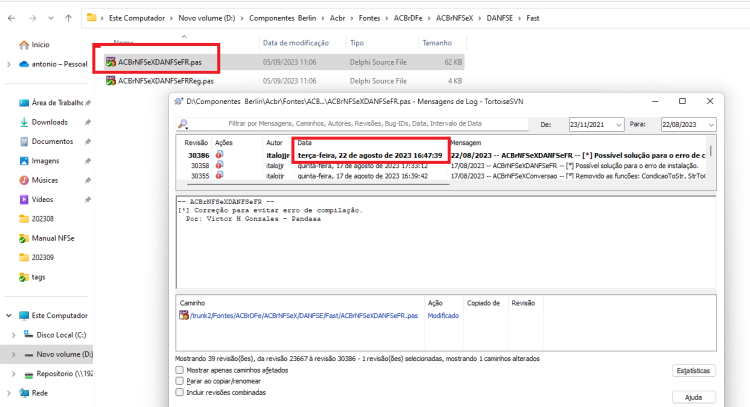
Task: Click the OneDrive cloud icon
Action: (x=24, y=64)
